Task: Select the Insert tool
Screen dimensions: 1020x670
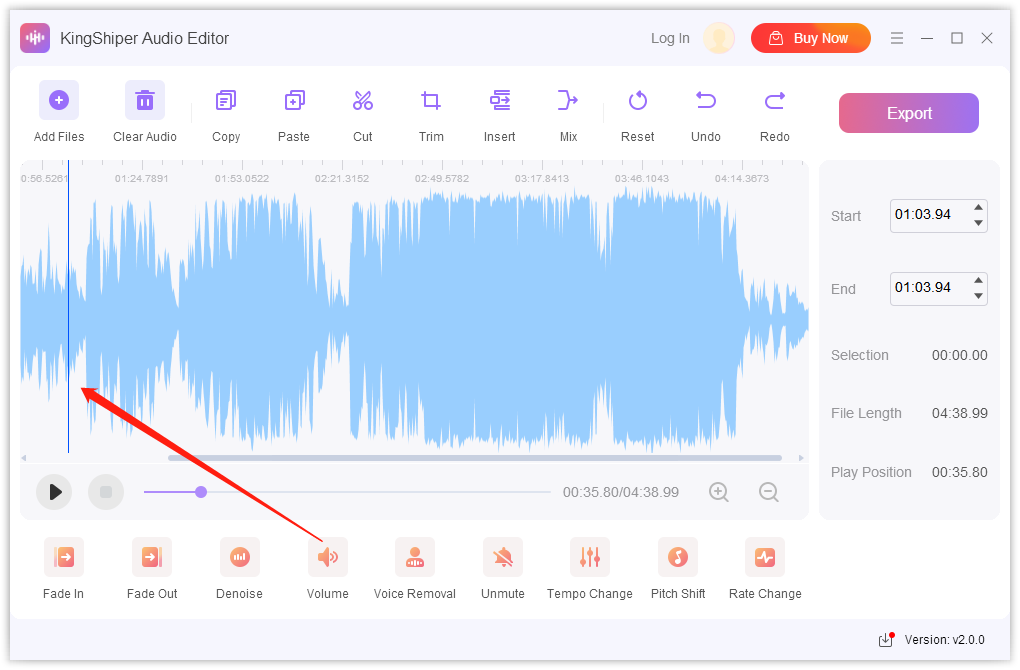Action: [500, 101]
